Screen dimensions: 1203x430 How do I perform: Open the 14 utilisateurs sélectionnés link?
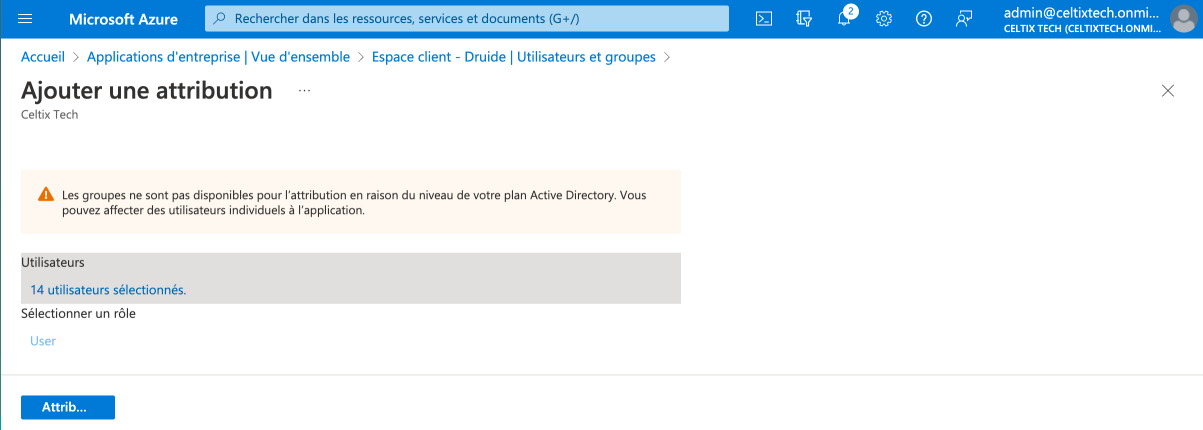point(108,290)
